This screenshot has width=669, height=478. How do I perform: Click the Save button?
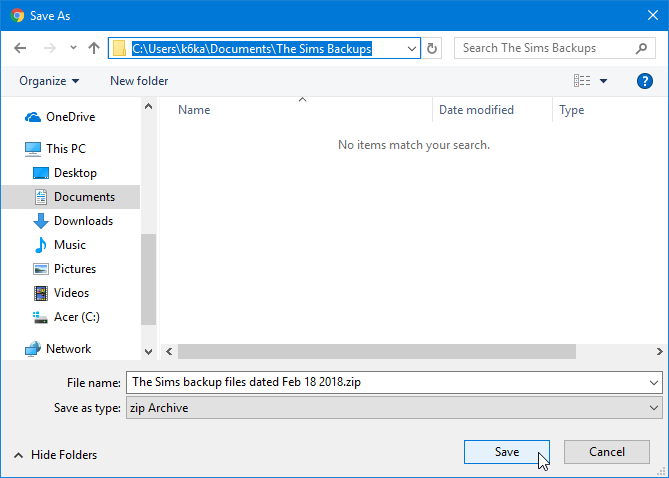pos(507,452)
